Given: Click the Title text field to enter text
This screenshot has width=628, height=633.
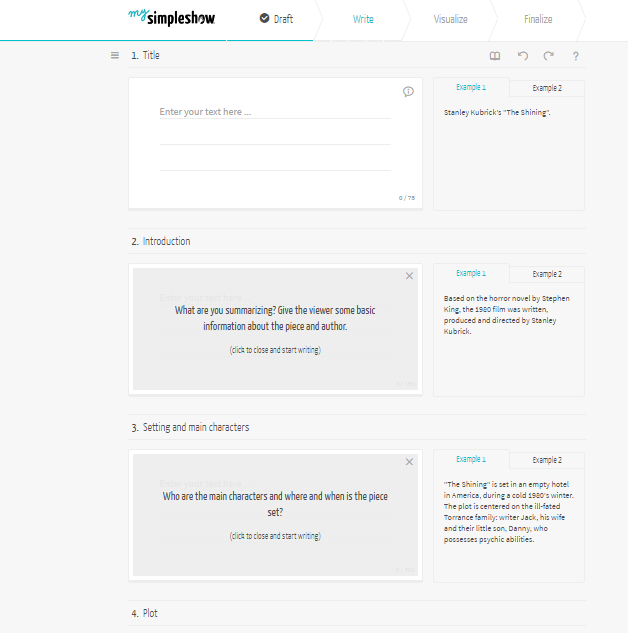Looking at the screenshot, I should (274, 112).
